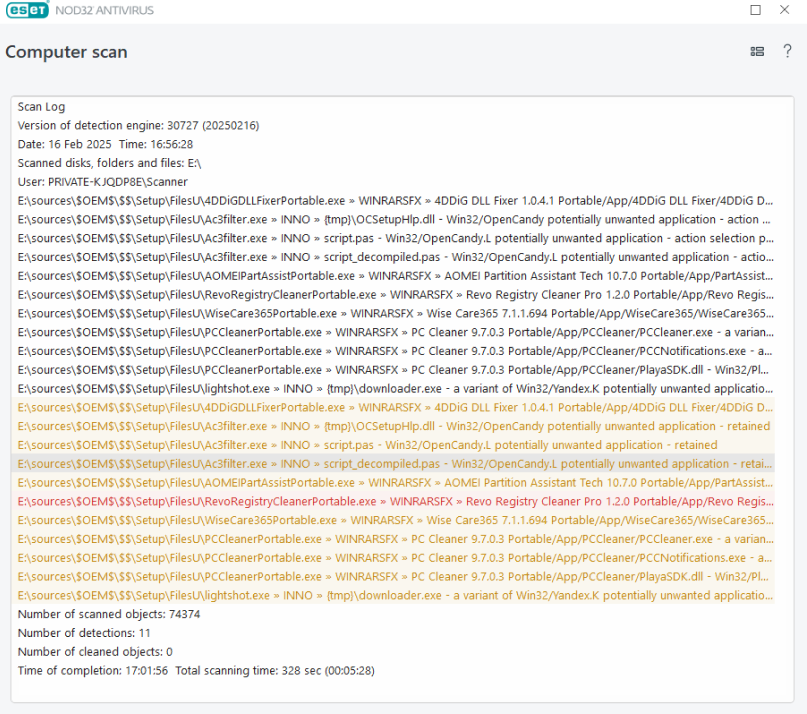Select the red RevoRegistryCleanerPortable.exe row
The width and height of the screenshot is (807, 714).
tap(393, 501)
